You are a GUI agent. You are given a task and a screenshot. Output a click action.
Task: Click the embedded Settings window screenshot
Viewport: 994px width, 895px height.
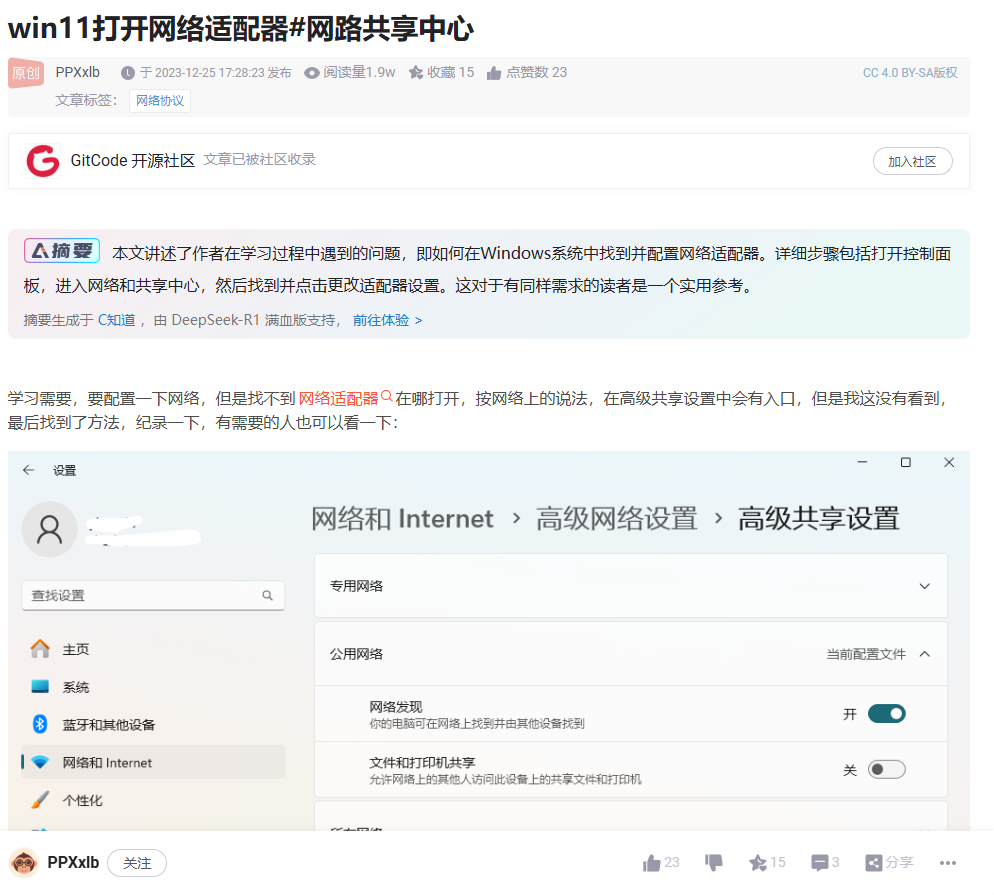[x=489, y=641]
